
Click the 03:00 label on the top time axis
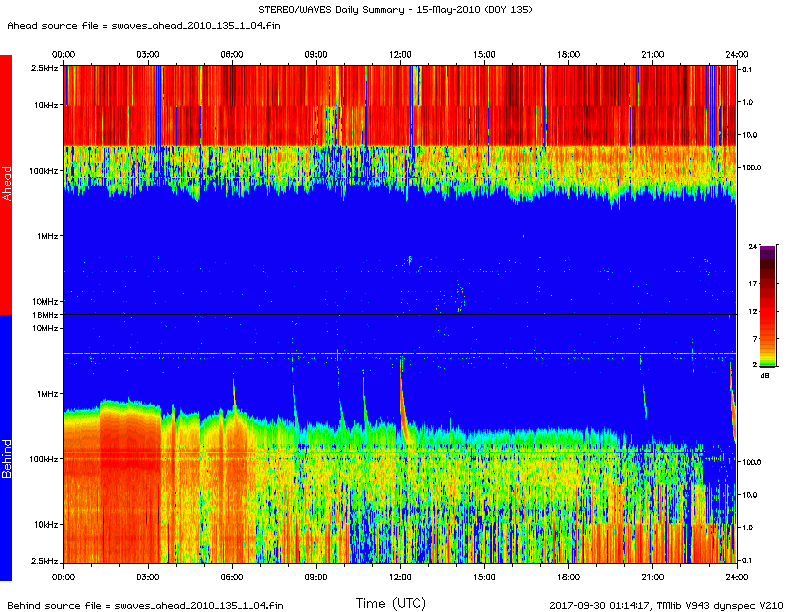pyautogui.click(x=147, y=54)
